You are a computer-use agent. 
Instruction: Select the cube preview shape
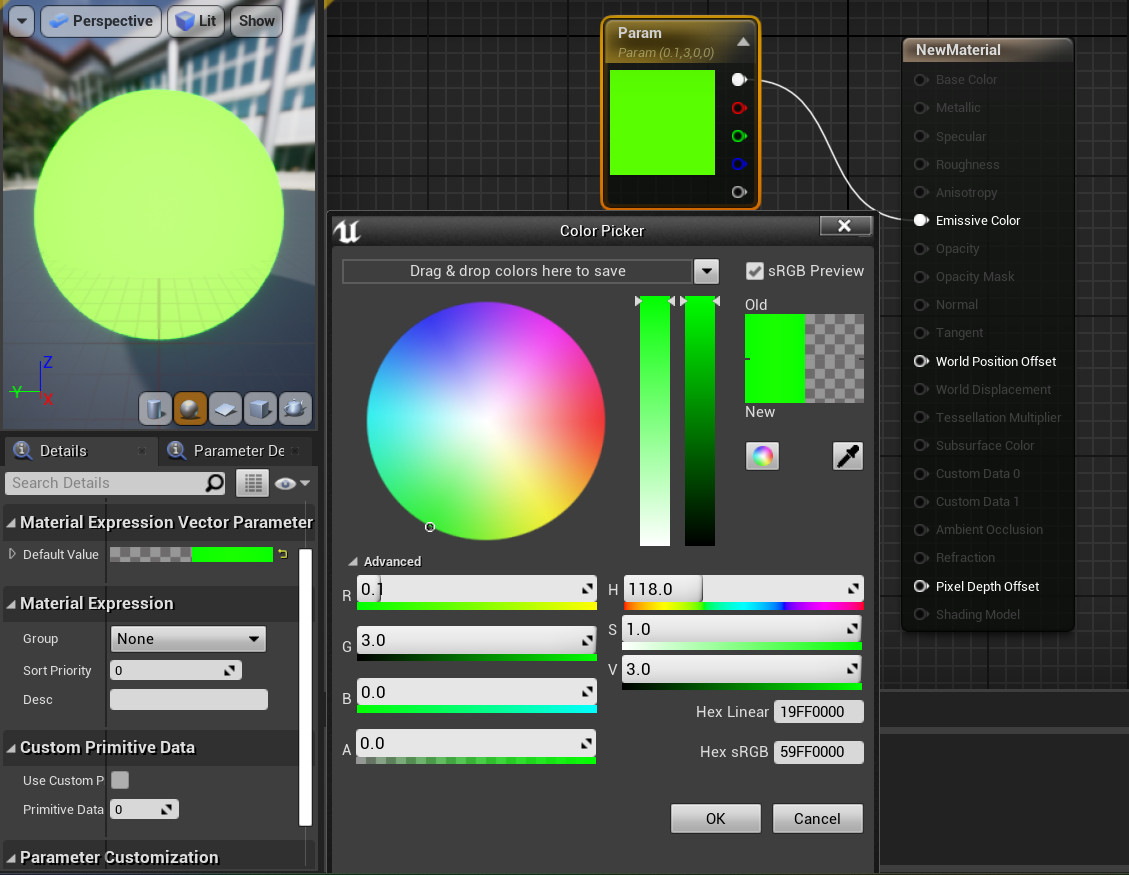(260, 408)
